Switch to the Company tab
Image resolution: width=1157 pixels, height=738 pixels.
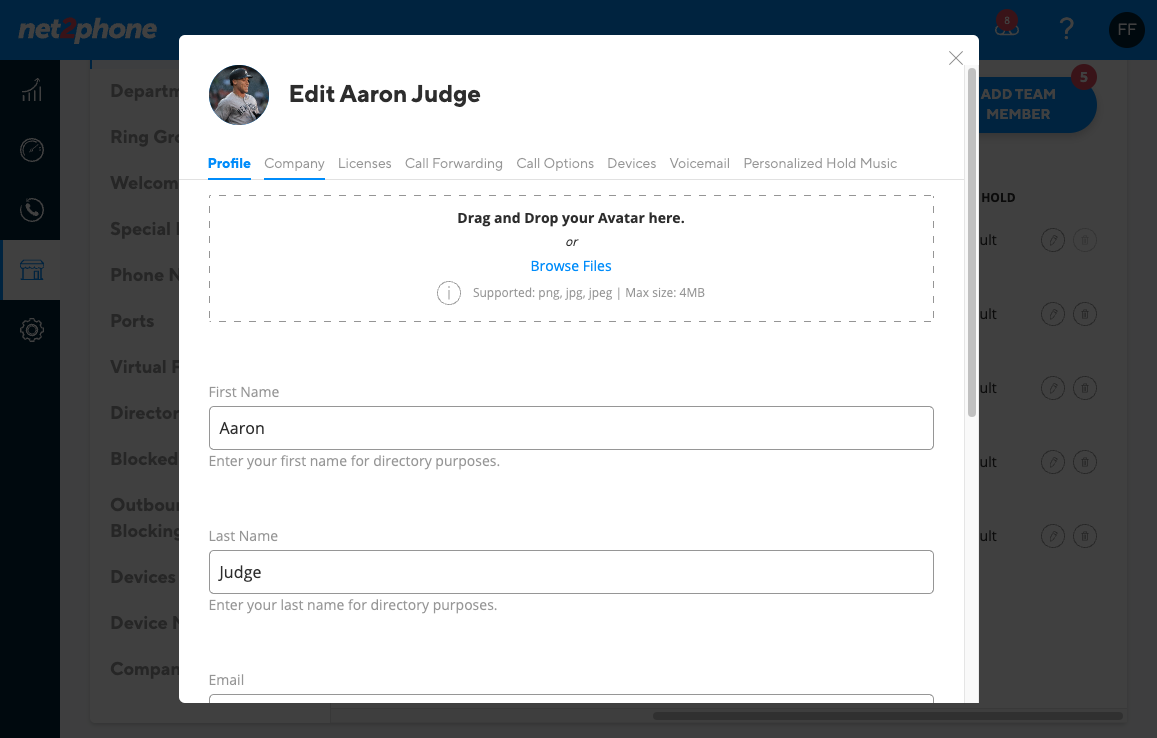pyautogui.click(x=294, y=163)
